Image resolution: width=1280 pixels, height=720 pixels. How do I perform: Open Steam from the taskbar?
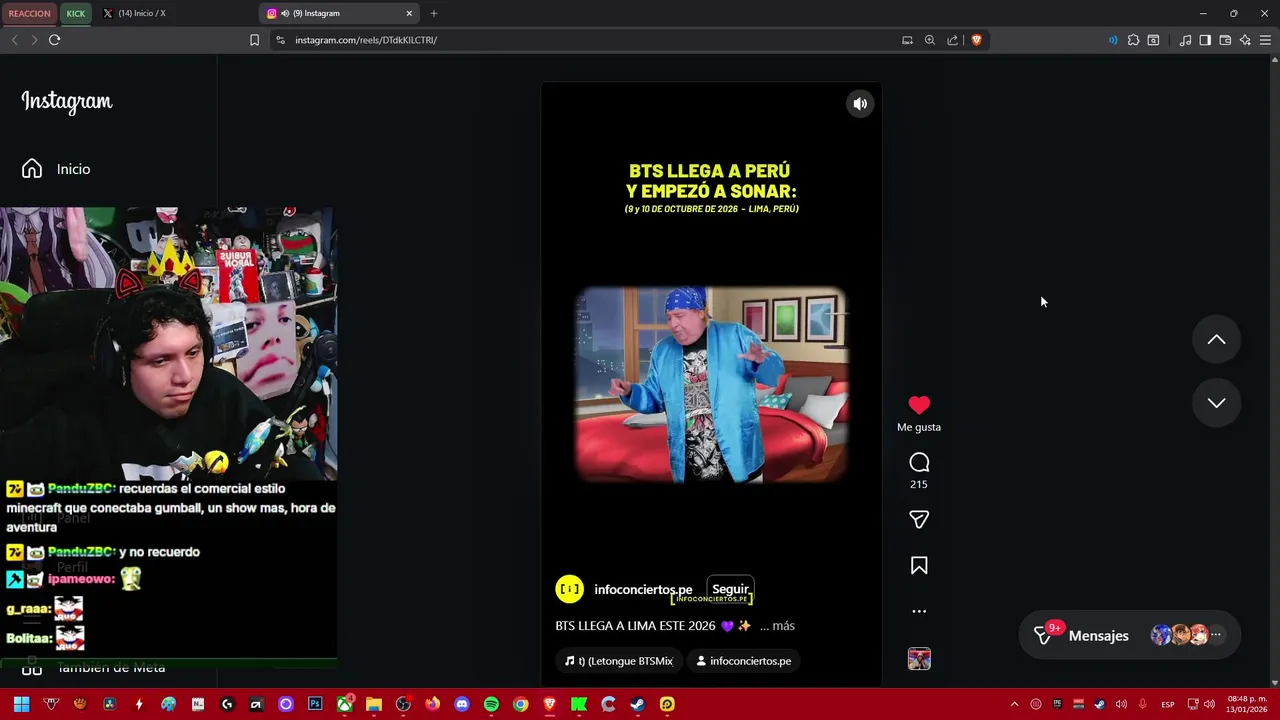click(637, 704)
